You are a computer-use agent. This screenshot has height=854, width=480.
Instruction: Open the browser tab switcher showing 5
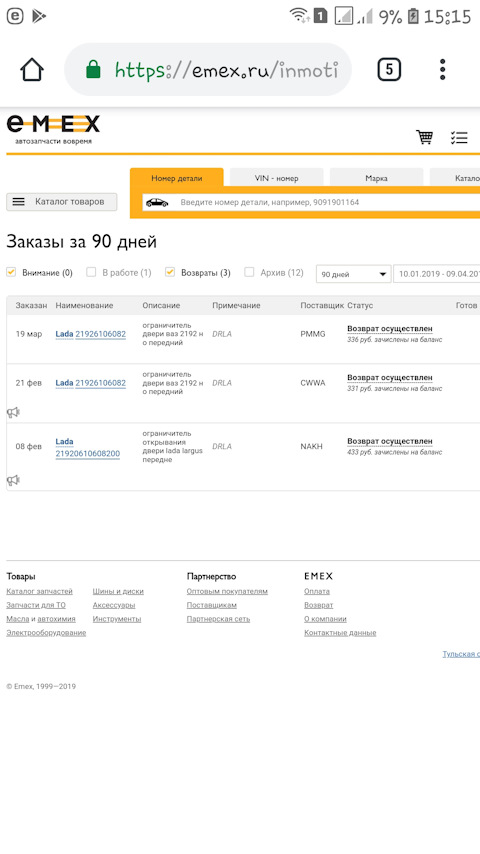[389, 69]
